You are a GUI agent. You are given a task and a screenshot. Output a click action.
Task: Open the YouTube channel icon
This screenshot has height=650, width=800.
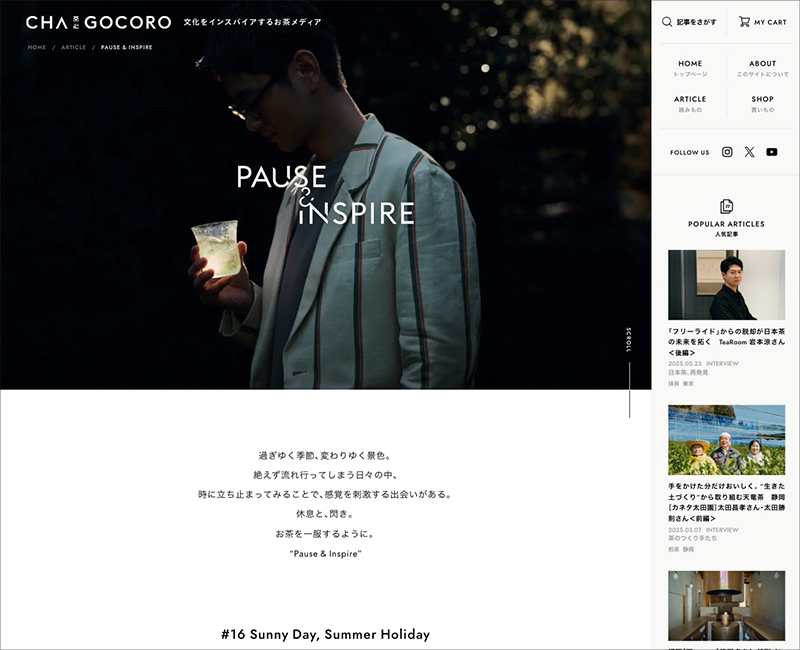pyautogui.click(x=771, y=152)
